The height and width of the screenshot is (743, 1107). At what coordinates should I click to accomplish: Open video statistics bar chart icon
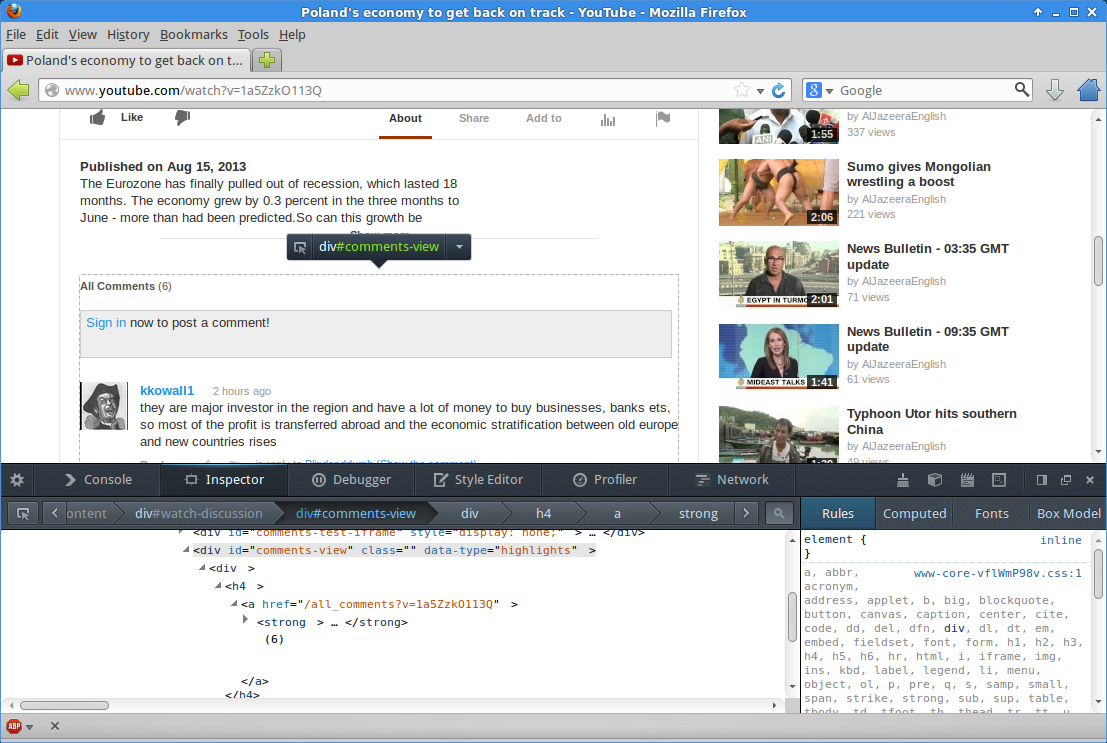point(607,119)
